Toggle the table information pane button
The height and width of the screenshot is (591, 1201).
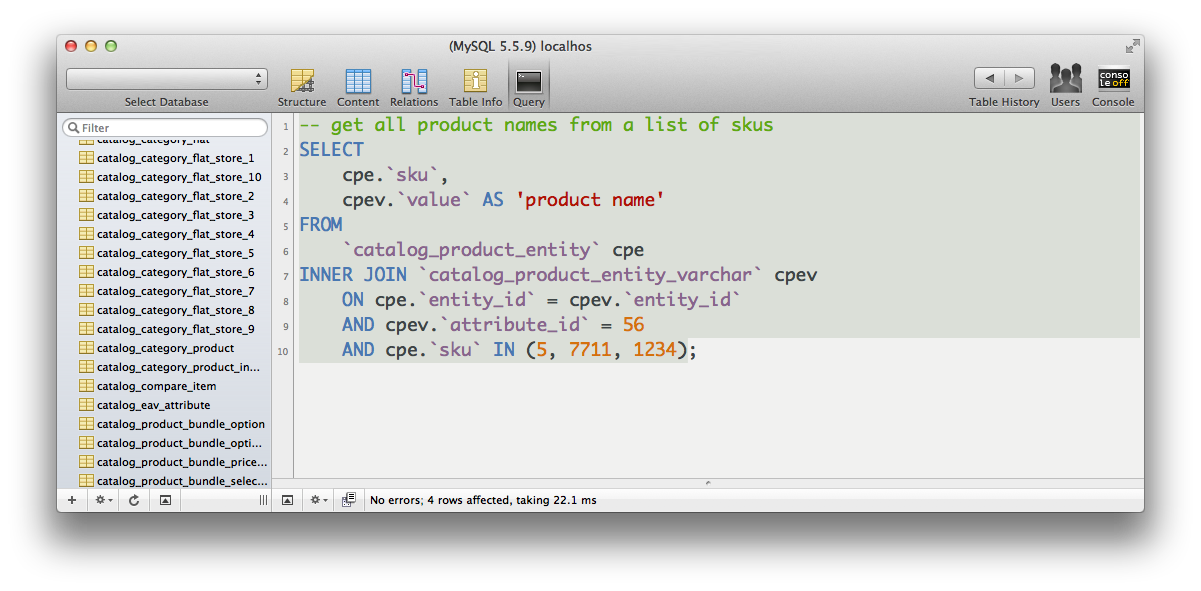(165, 500)
